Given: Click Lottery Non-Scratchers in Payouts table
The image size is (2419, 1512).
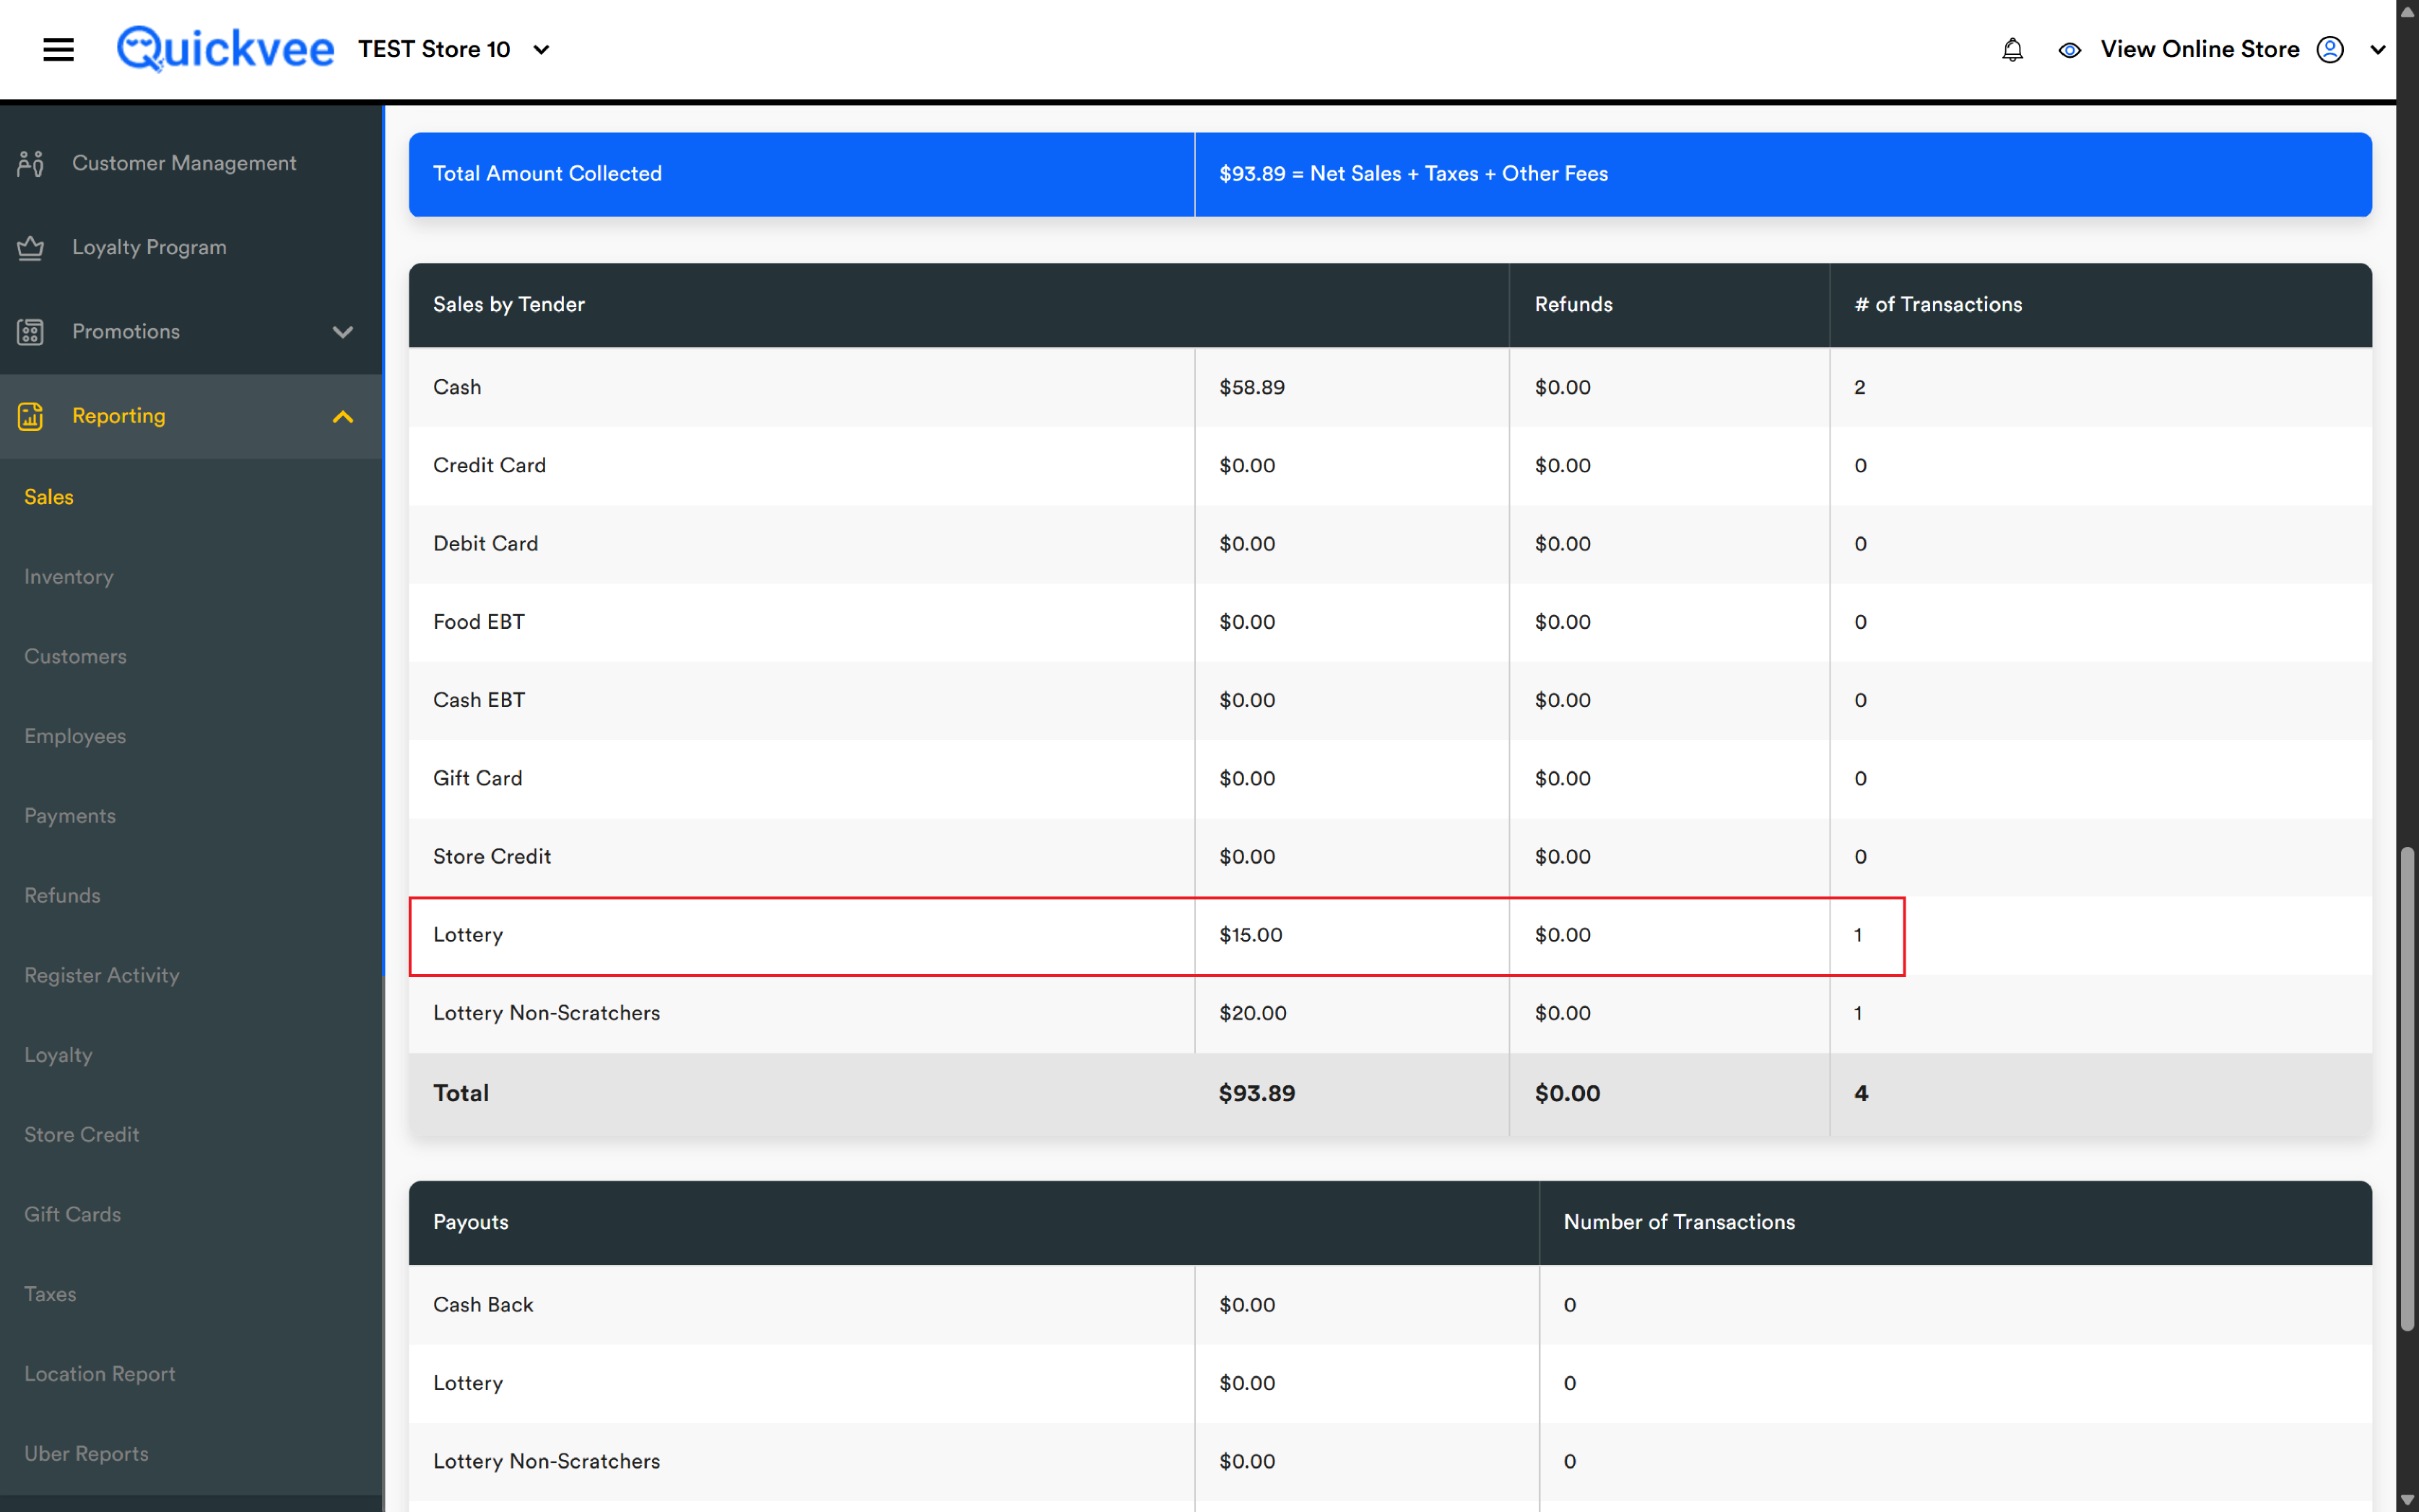Looking at the screenshot, I should click(547, 1461).
